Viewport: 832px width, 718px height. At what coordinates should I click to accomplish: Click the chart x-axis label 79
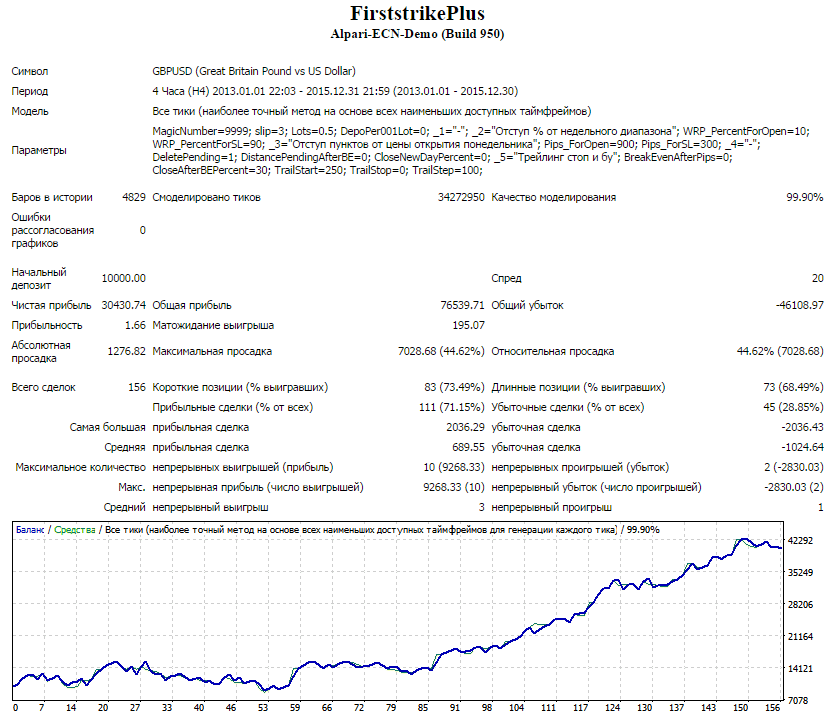point(391,707)
